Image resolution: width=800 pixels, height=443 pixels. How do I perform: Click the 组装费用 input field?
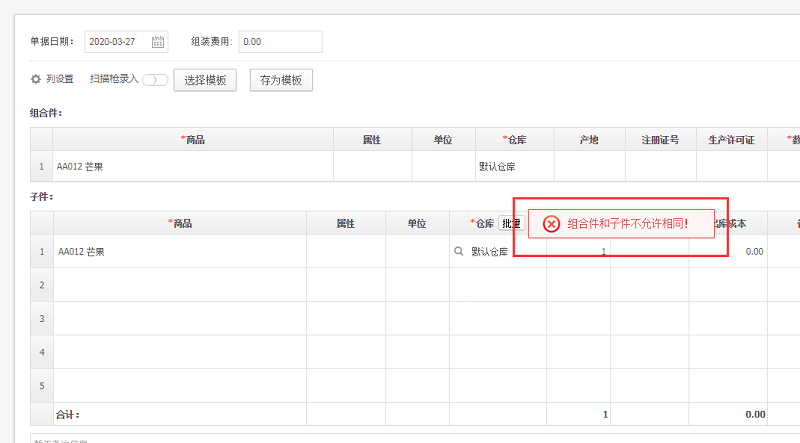[280, 42]
